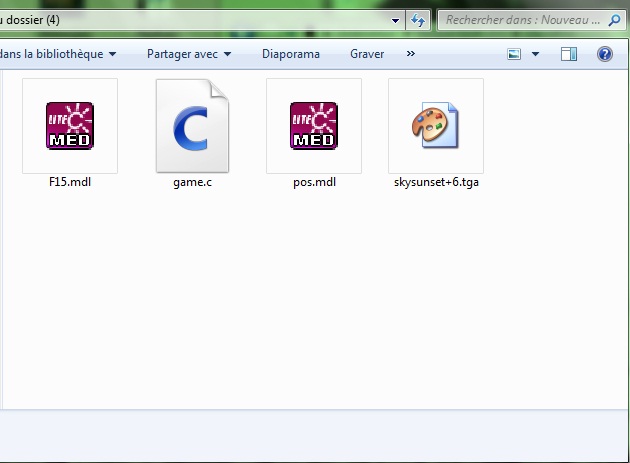Click the 'dossier (4)' address bar path
630x463 pixels.
pyautogui.click(x=31, y=20)
